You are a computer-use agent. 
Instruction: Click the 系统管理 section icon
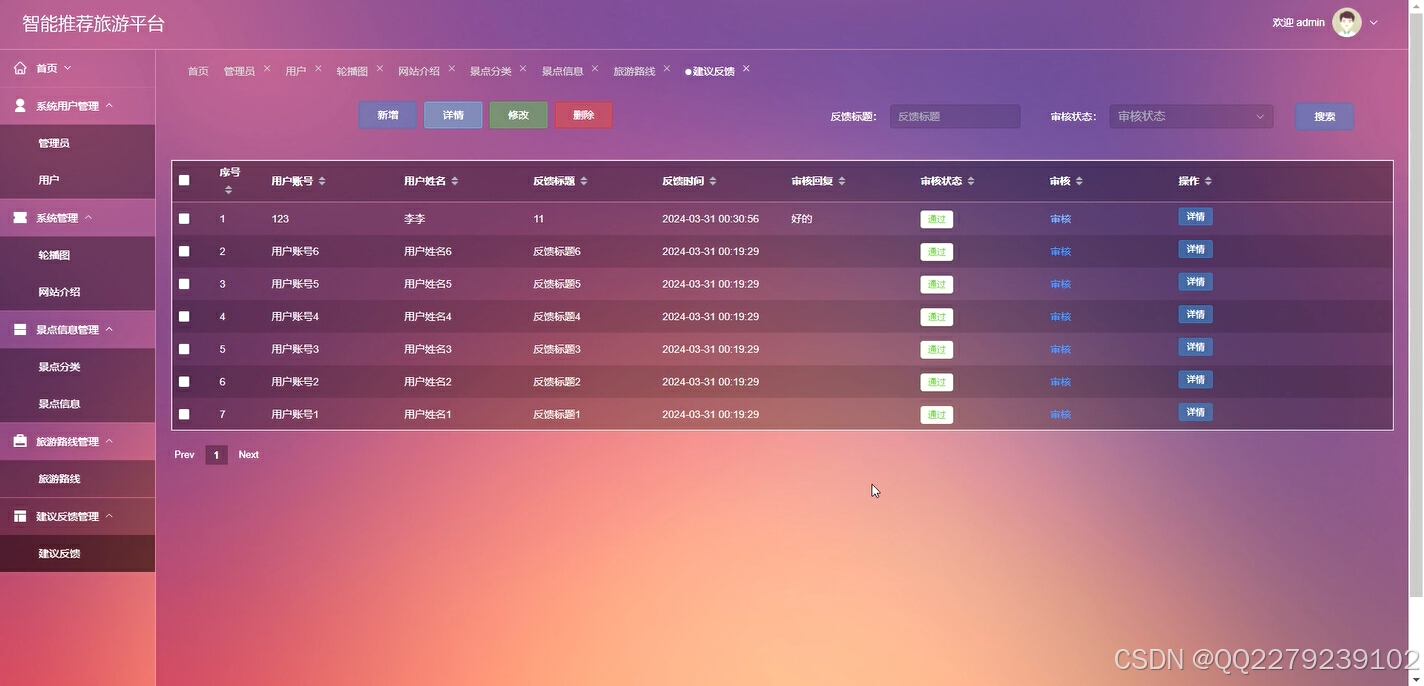[21, 217]
